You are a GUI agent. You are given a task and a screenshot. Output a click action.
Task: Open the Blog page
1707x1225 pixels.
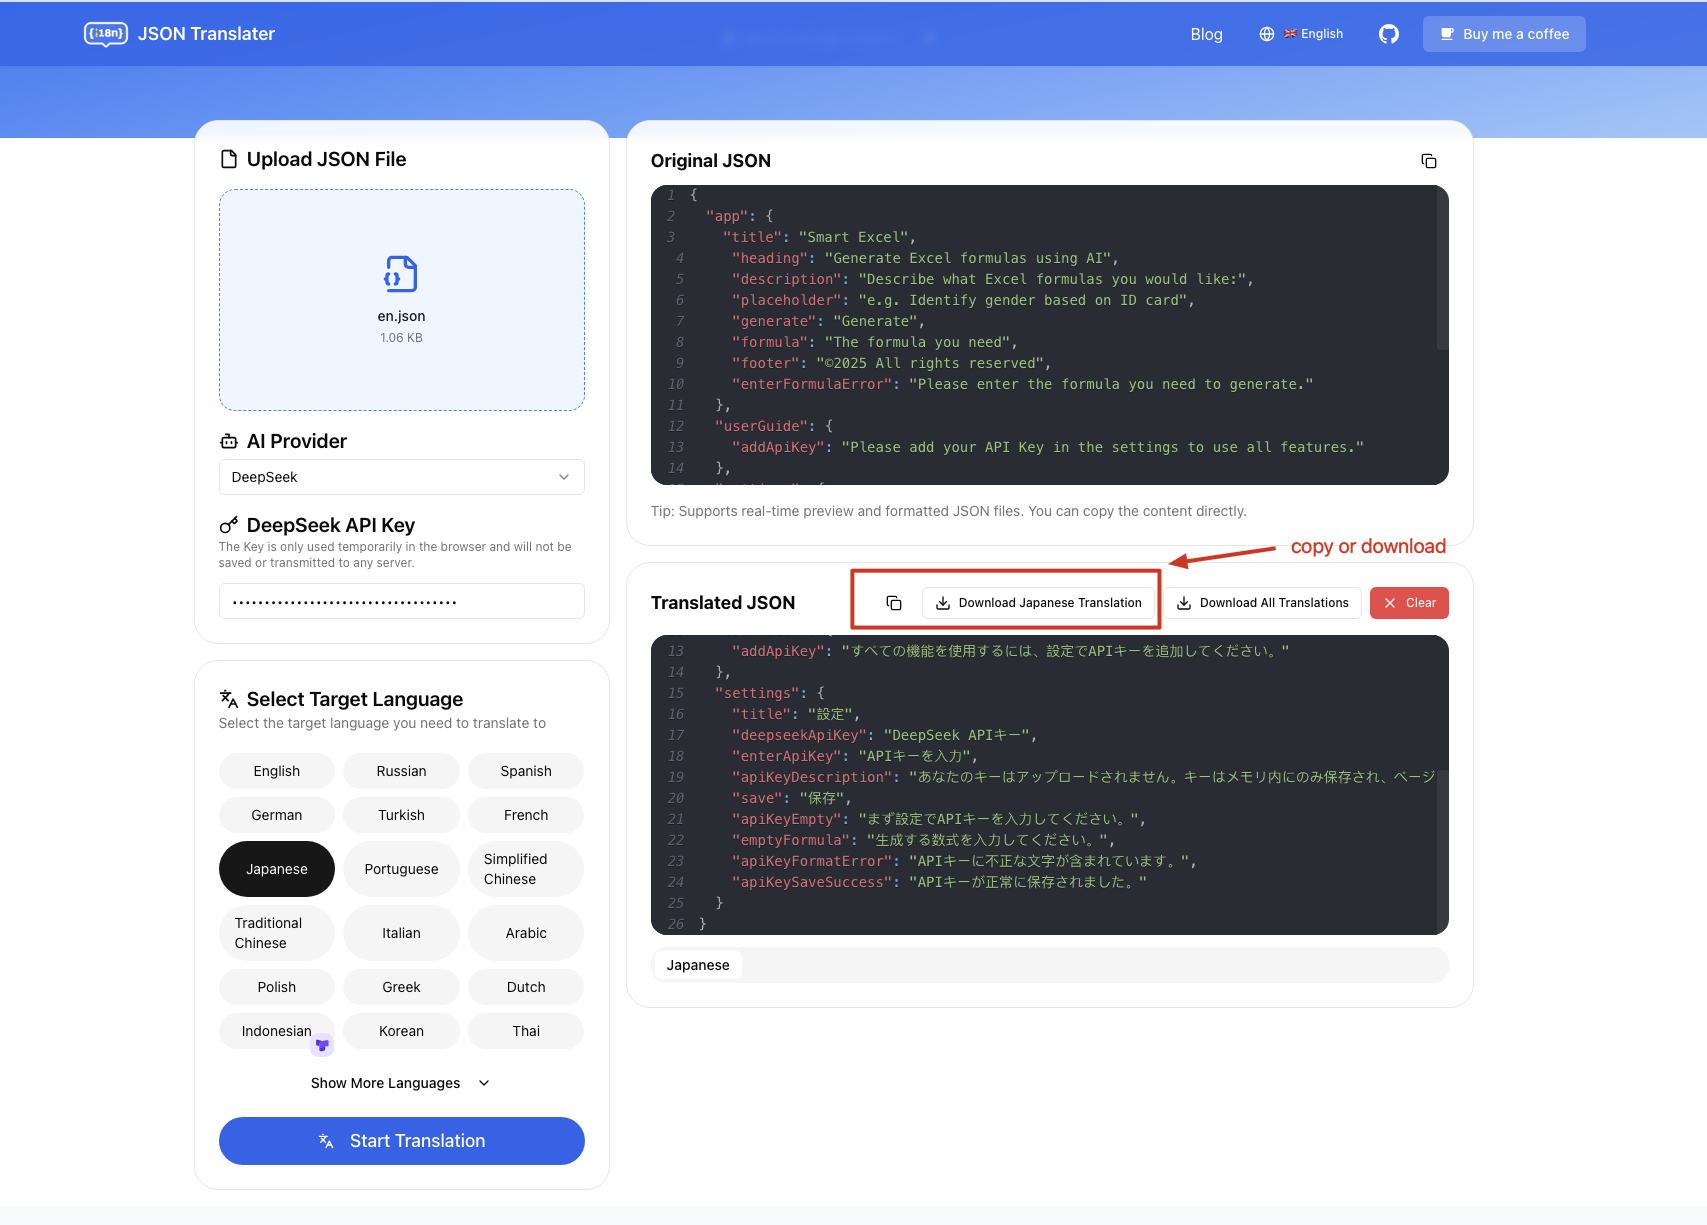tap(1206, 34)
